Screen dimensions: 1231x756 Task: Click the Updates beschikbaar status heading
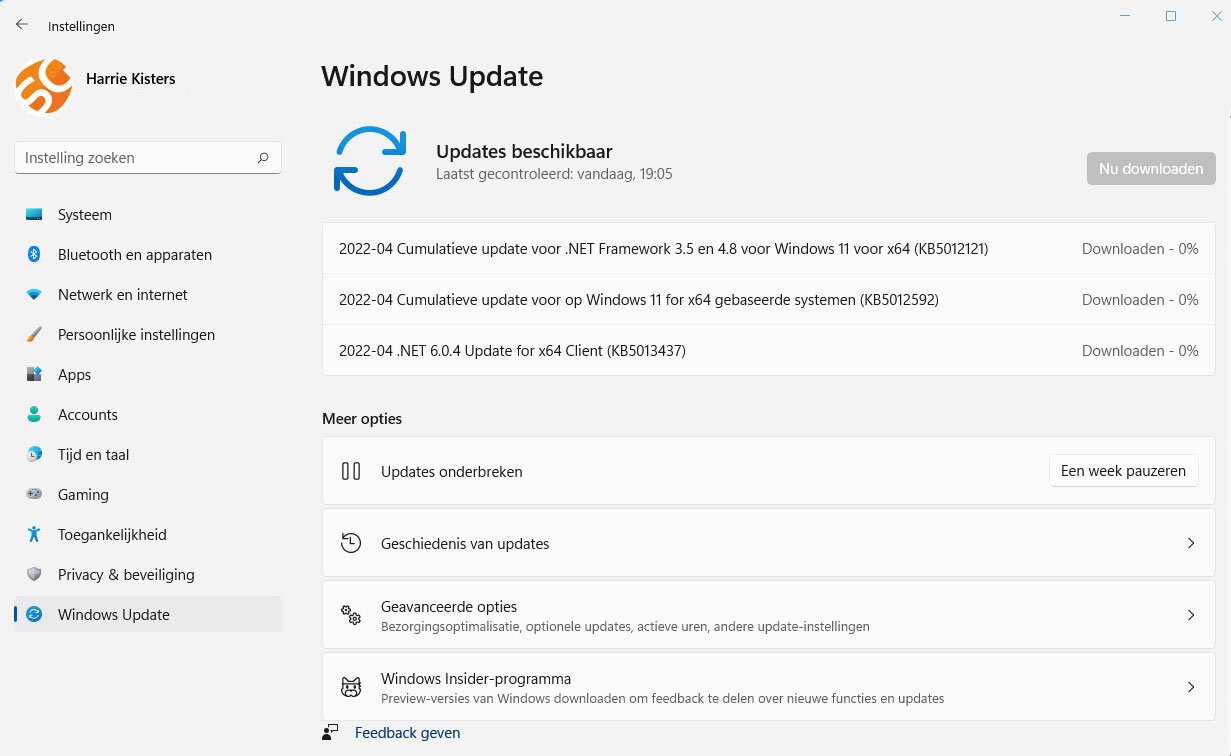(x=524, y=152)
